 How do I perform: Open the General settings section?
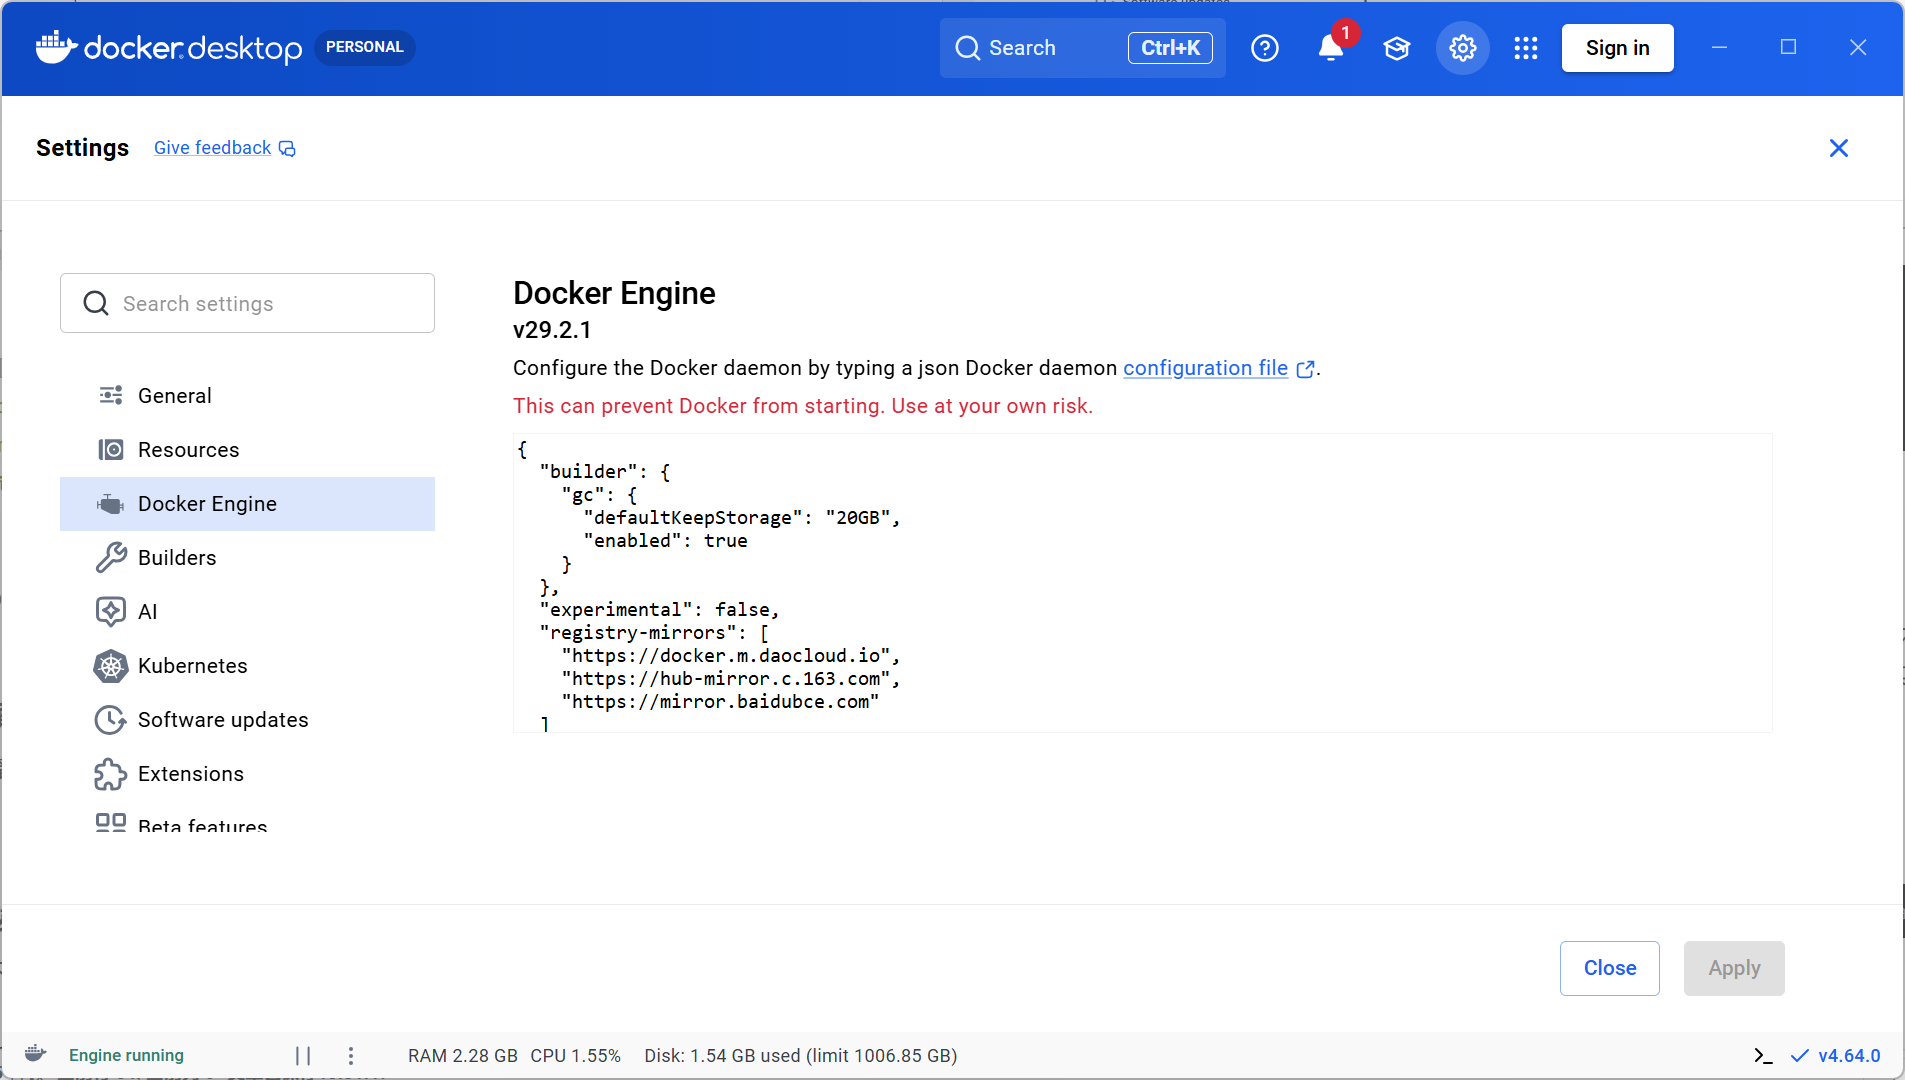tap(247, 396)
